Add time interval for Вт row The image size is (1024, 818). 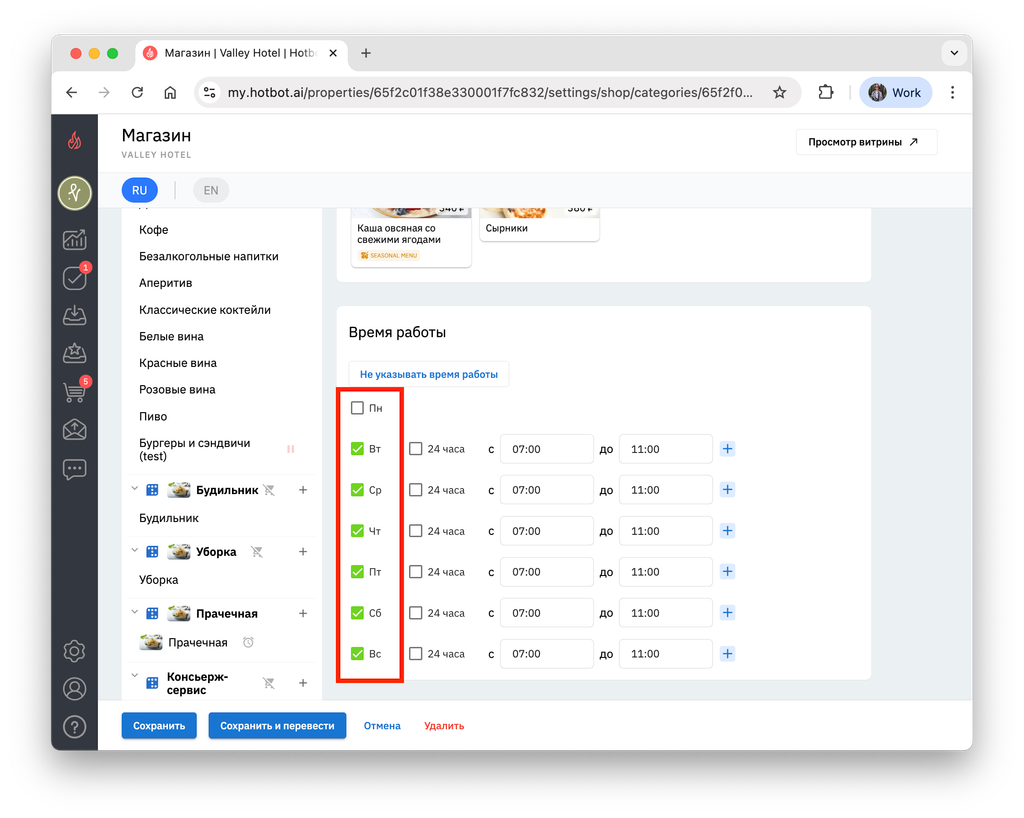[x=728, y=448]
